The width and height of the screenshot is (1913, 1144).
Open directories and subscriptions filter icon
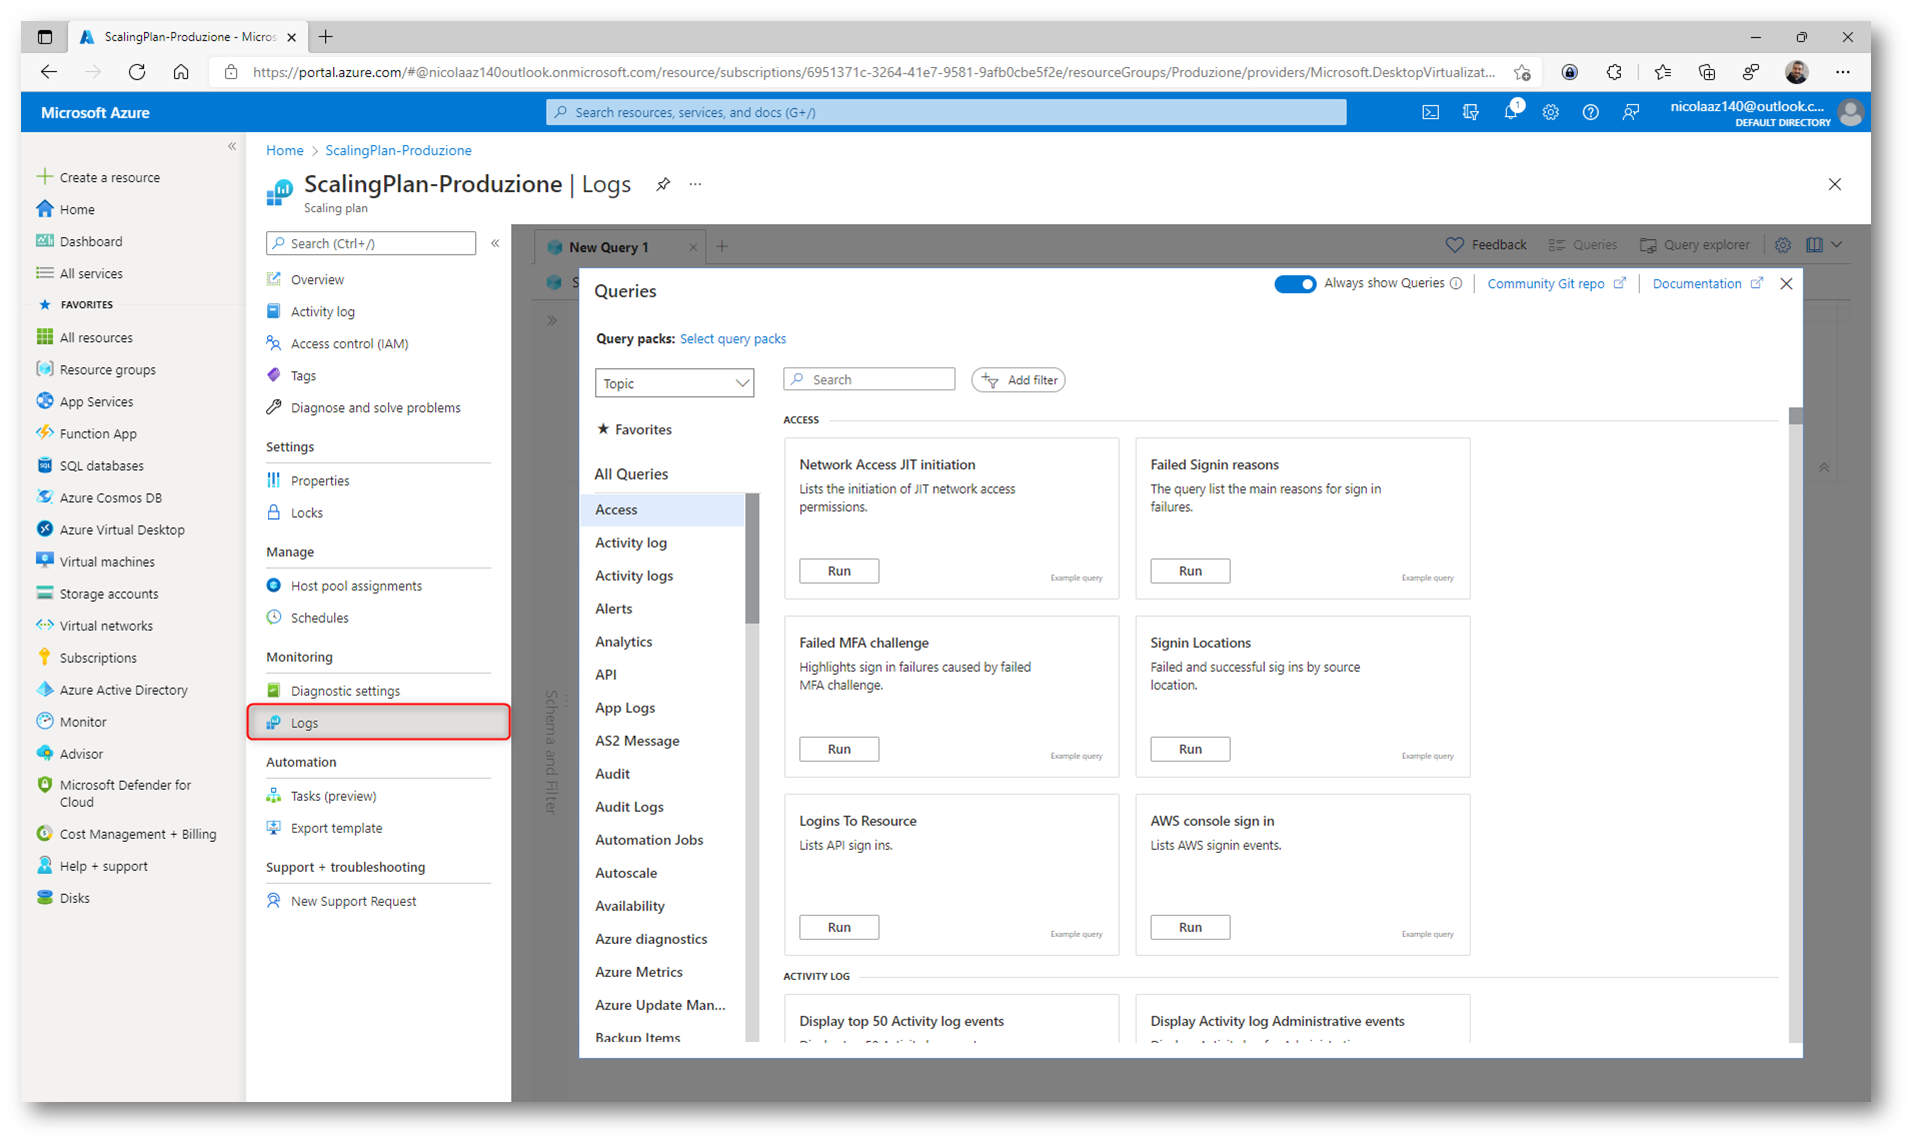pyautogui.click(x=1470, y=112)
